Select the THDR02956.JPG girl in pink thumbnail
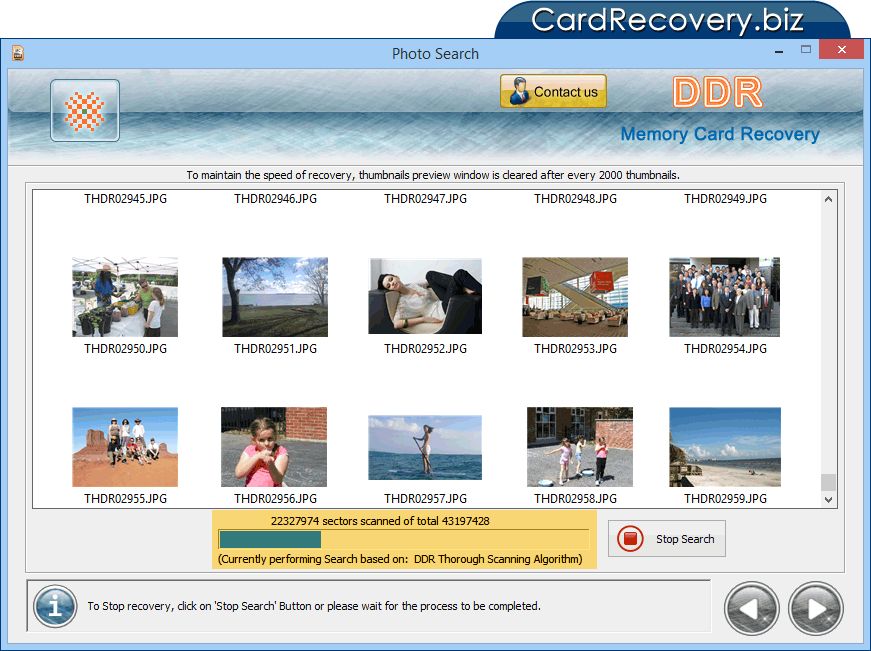This screenshot has width=871, height=651. pyautogui.click(x=274, y=447)
